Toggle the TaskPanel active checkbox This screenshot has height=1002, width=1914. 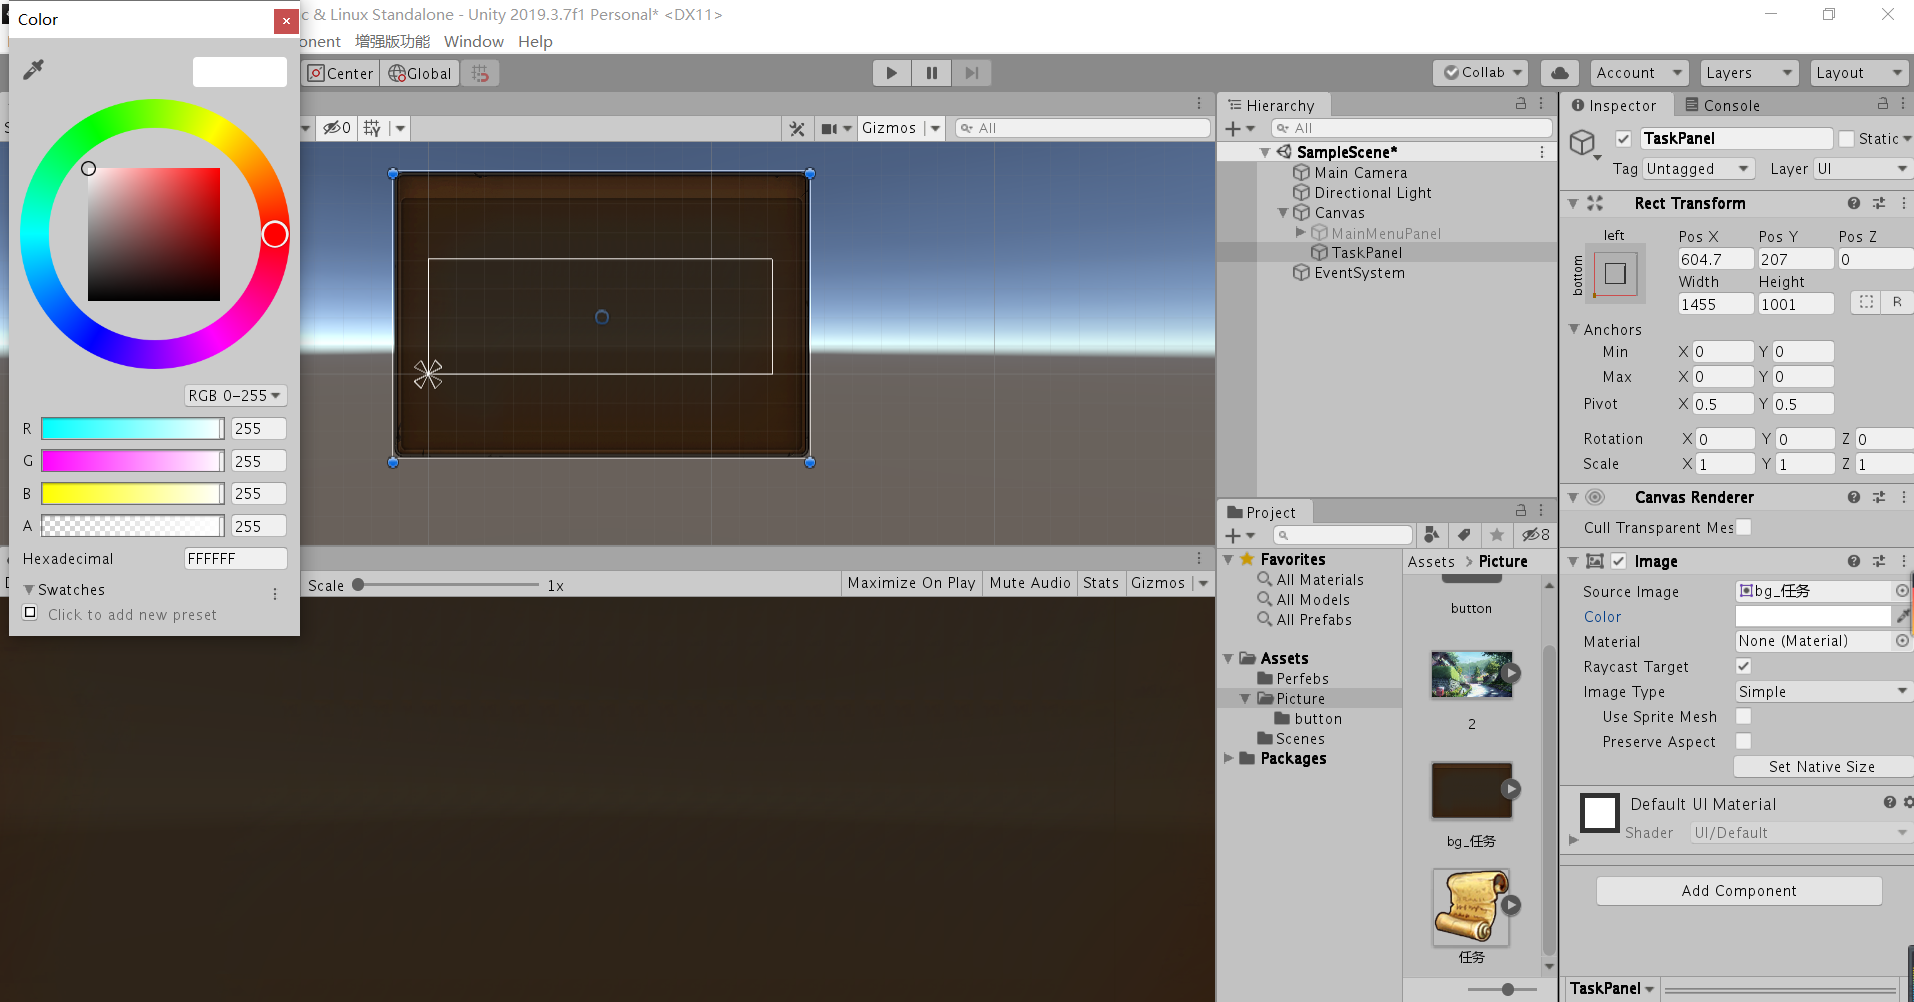[1623, 139]
